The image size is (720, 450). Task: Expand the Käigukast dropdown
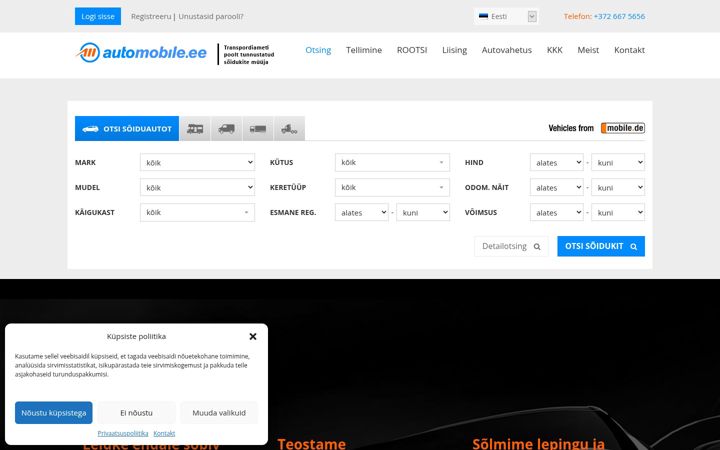pos(197,213)
